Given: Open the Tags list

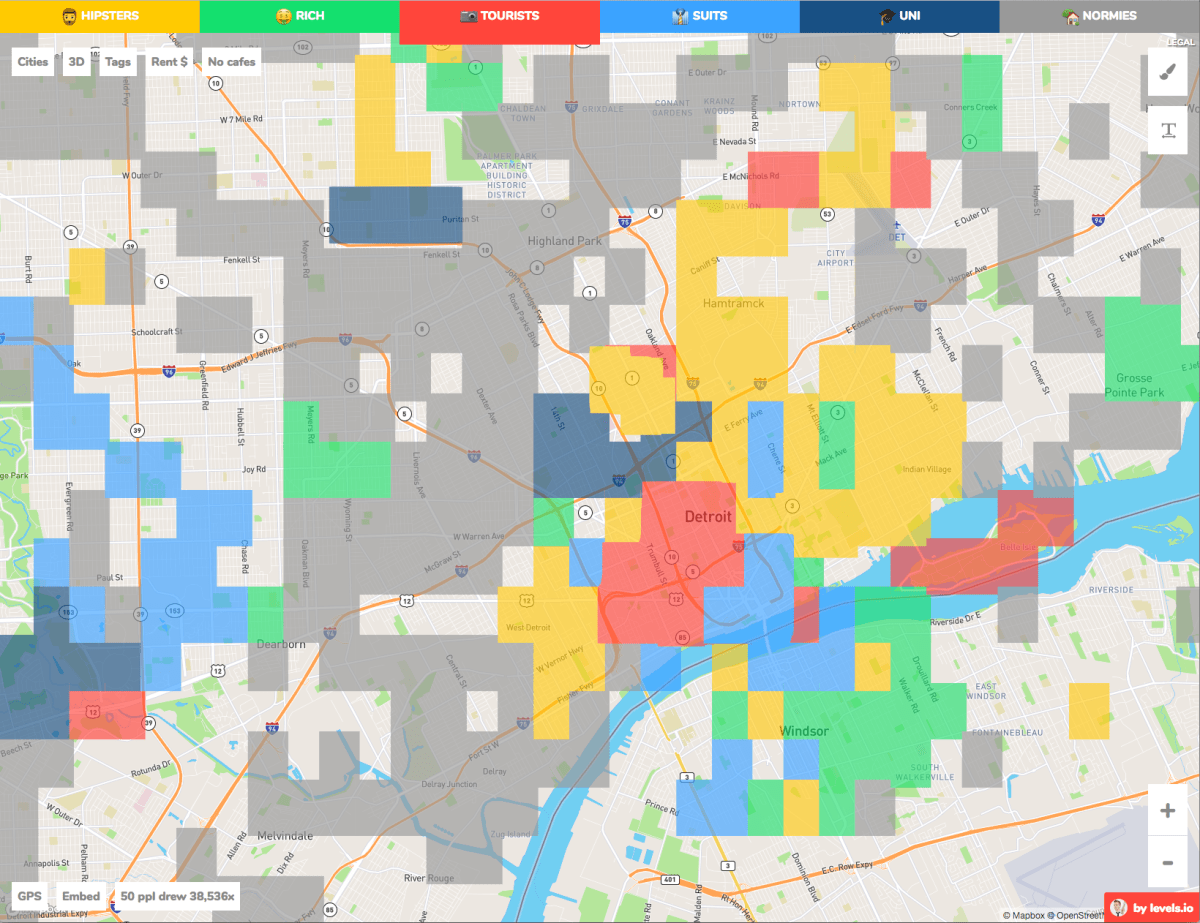Looking at the screenshot, I should [x=118, y=61].
